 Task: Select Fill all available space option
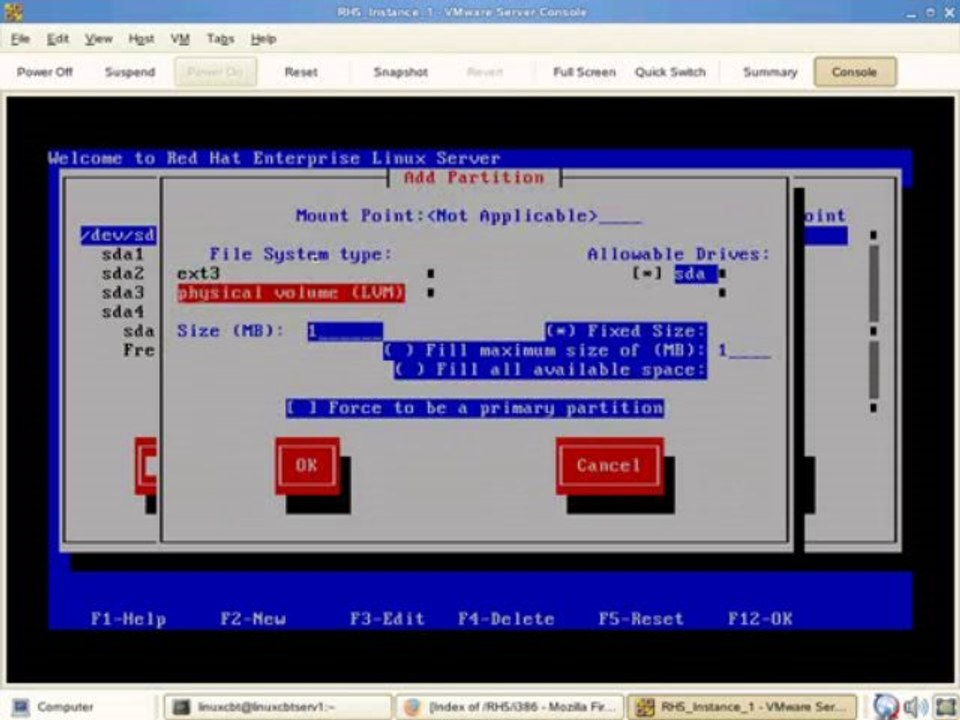[x=550, y=370]
